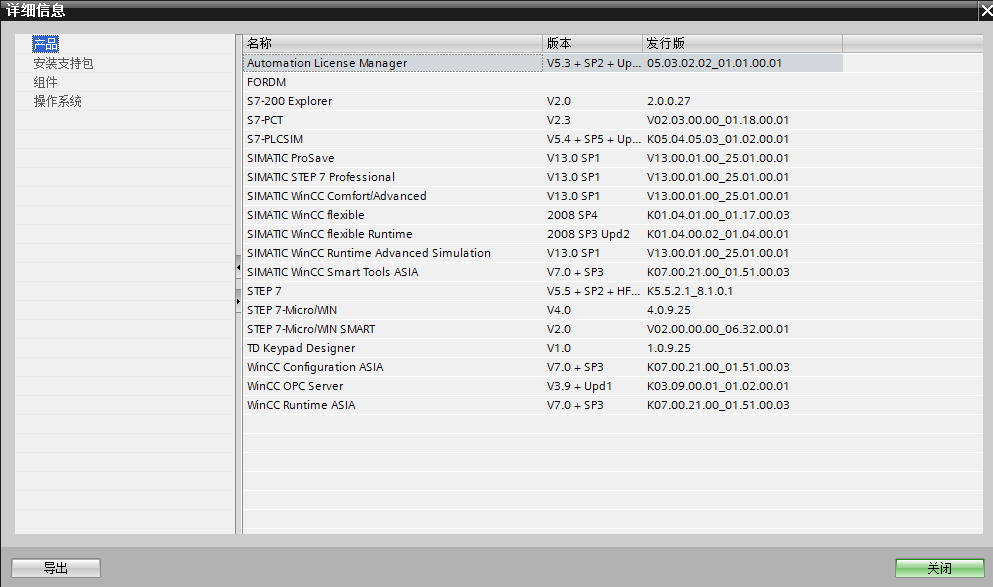This screenshot has width=993, height=587.
Task: Click release V02.00.00.00_06.32.00.01
Action: [x=718, y=329]
